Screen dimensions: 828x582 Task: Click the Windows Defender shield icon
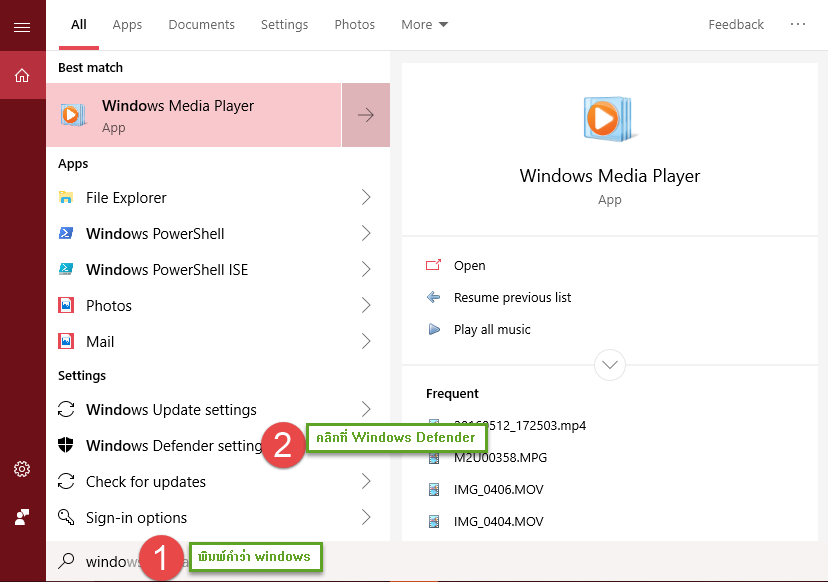tap(67, 445)
